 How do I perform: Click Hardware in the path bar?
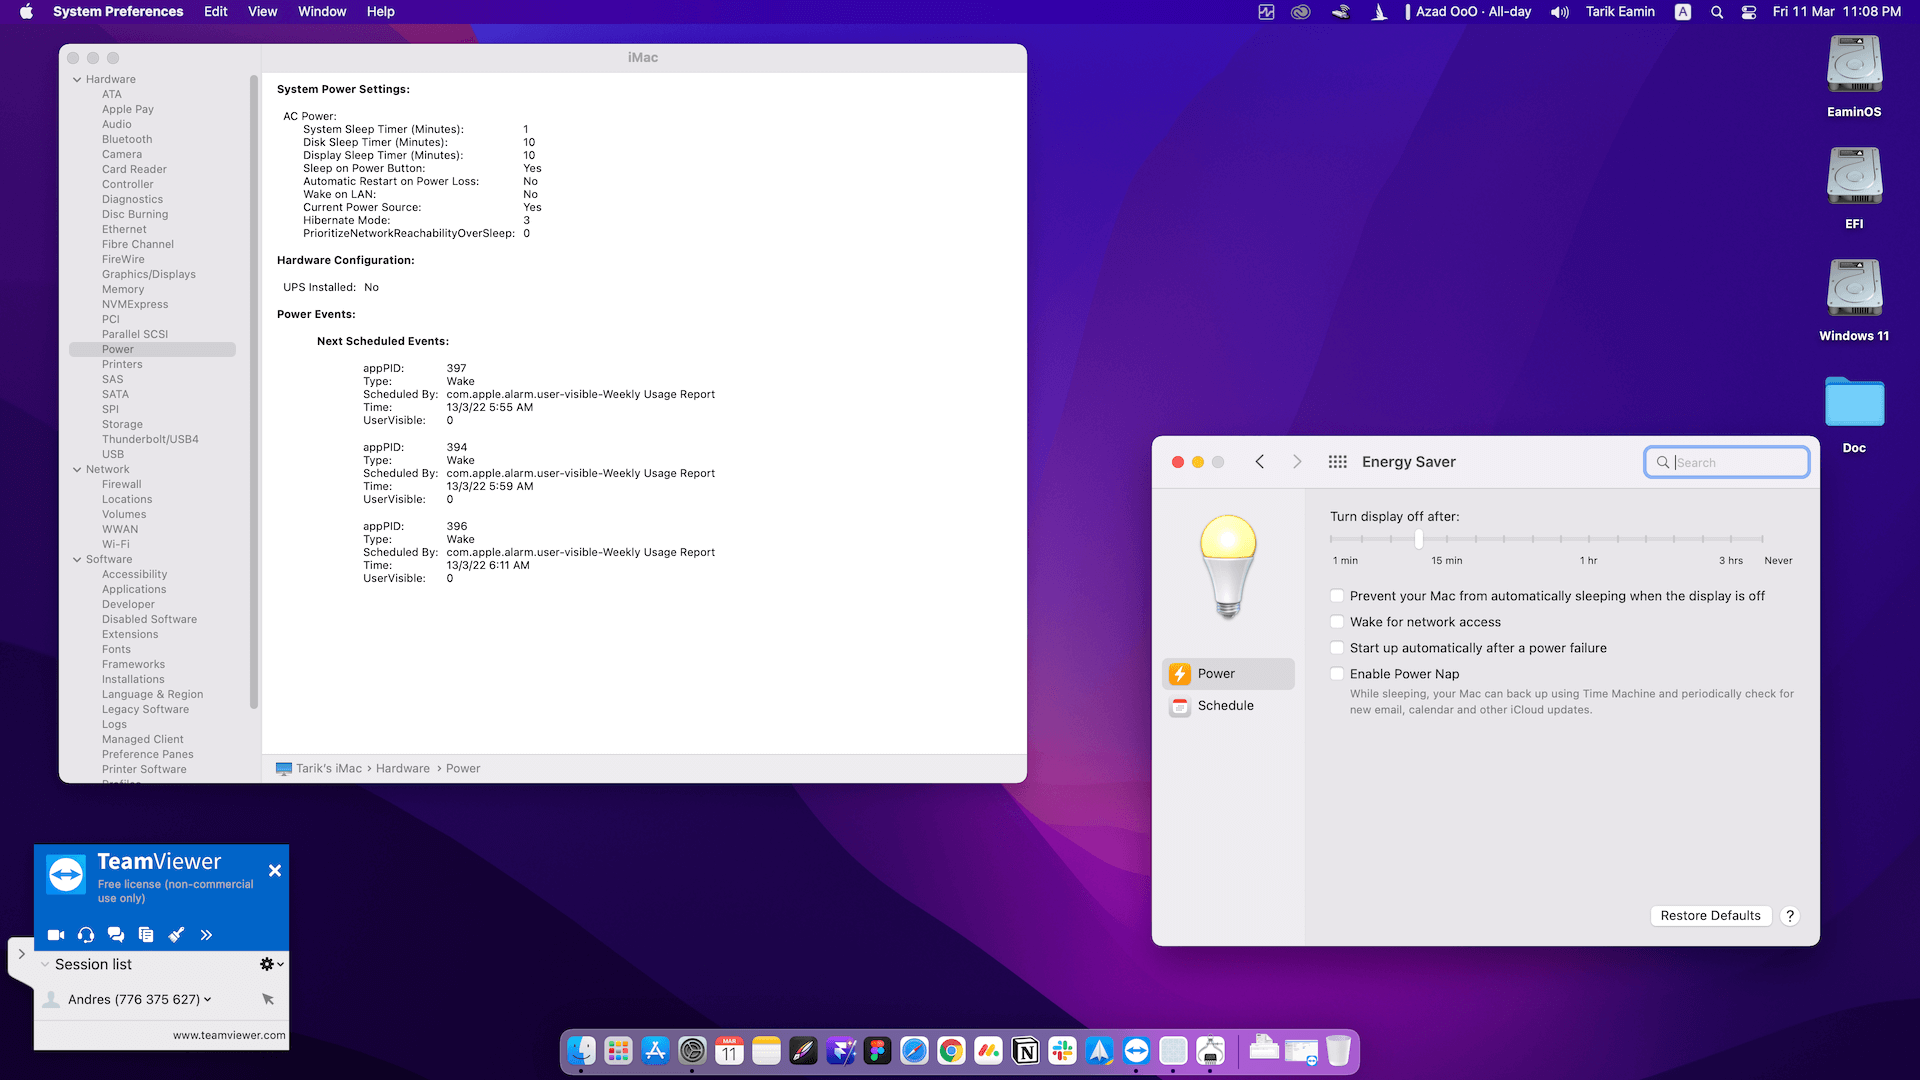pyautogui.click(x=403, y=769)
